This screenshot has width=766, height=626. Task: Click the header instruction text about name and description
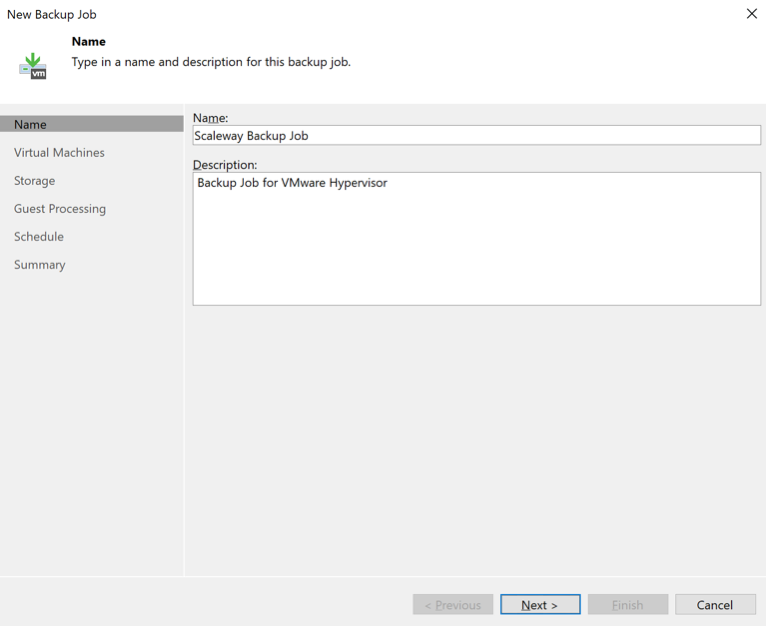[x=211, y=62]
